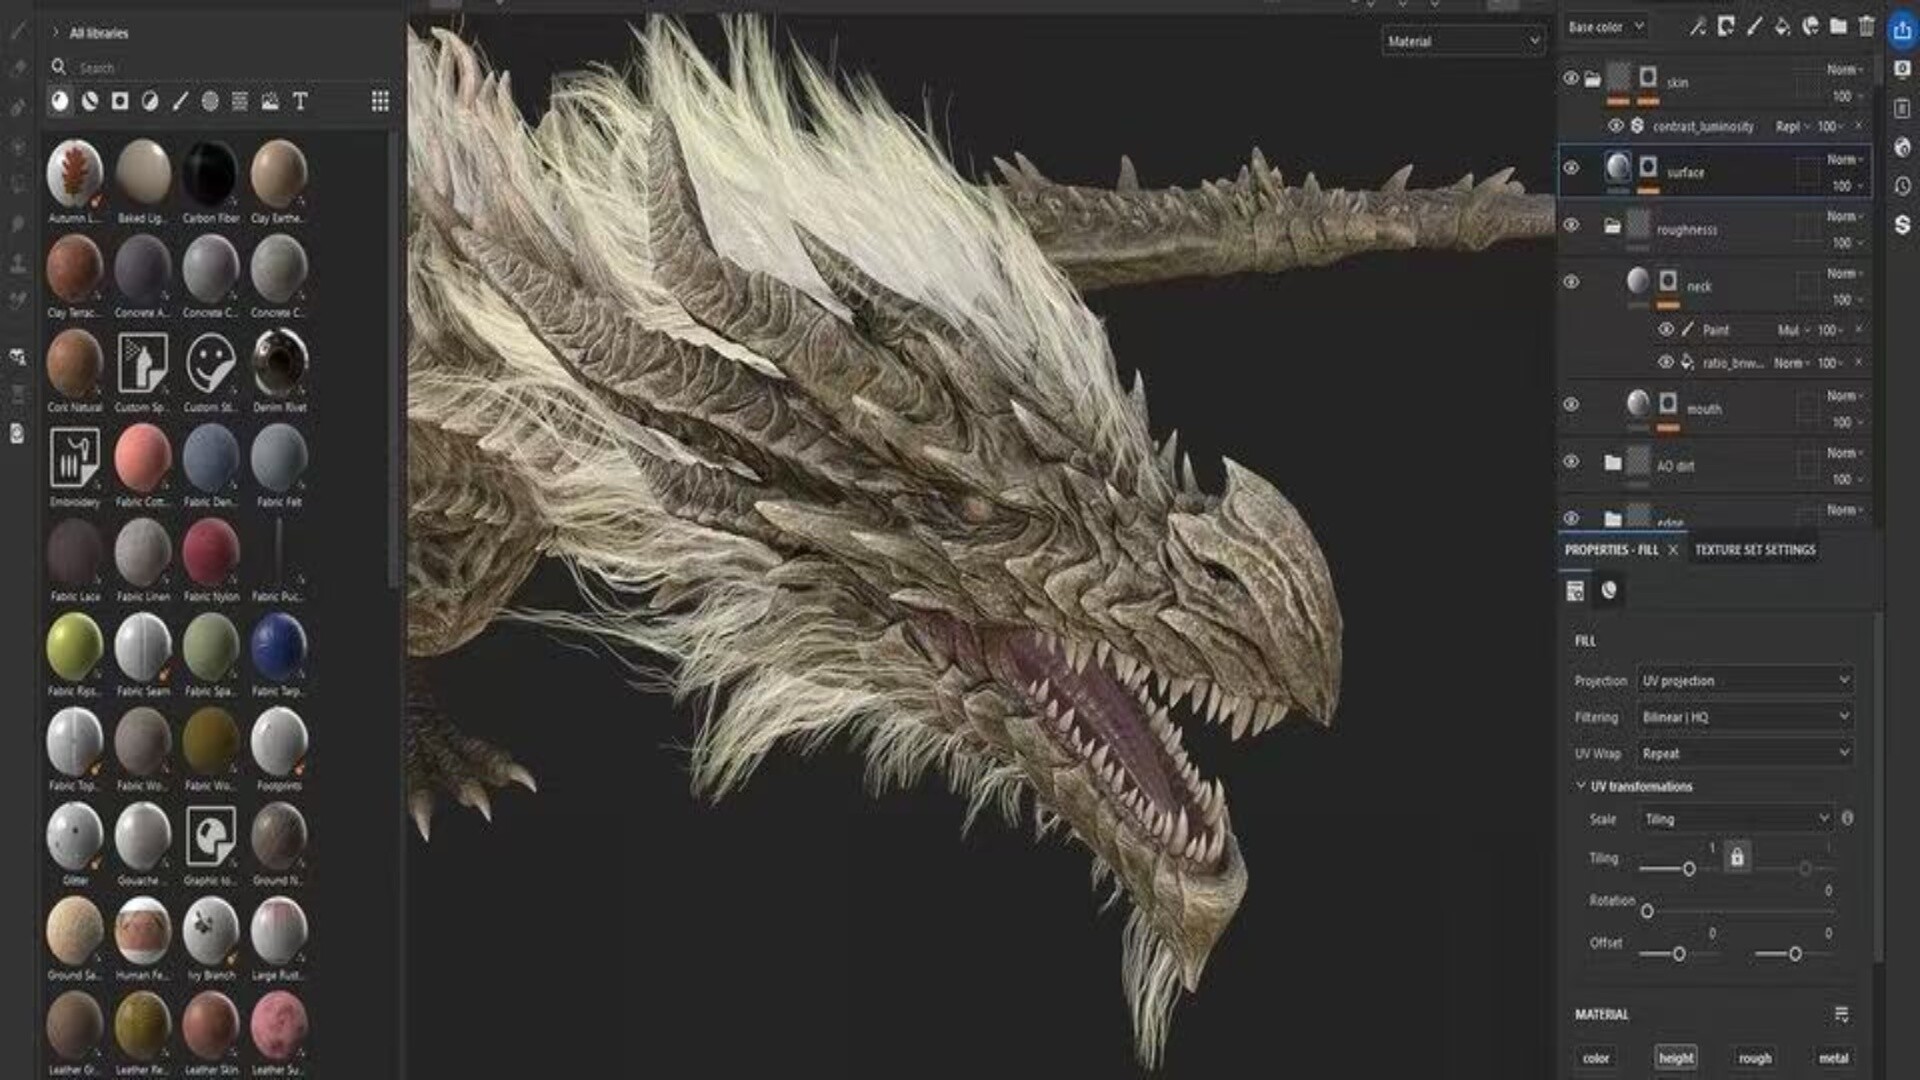This screenshot has width=1920, height=1080.
Task: Click the tiling lock icon
Action: point(1737,858)
